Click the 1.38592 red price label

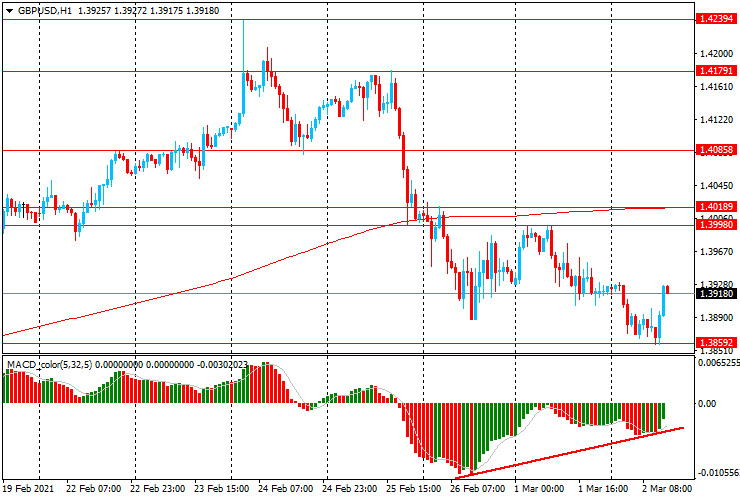[716, 343]
